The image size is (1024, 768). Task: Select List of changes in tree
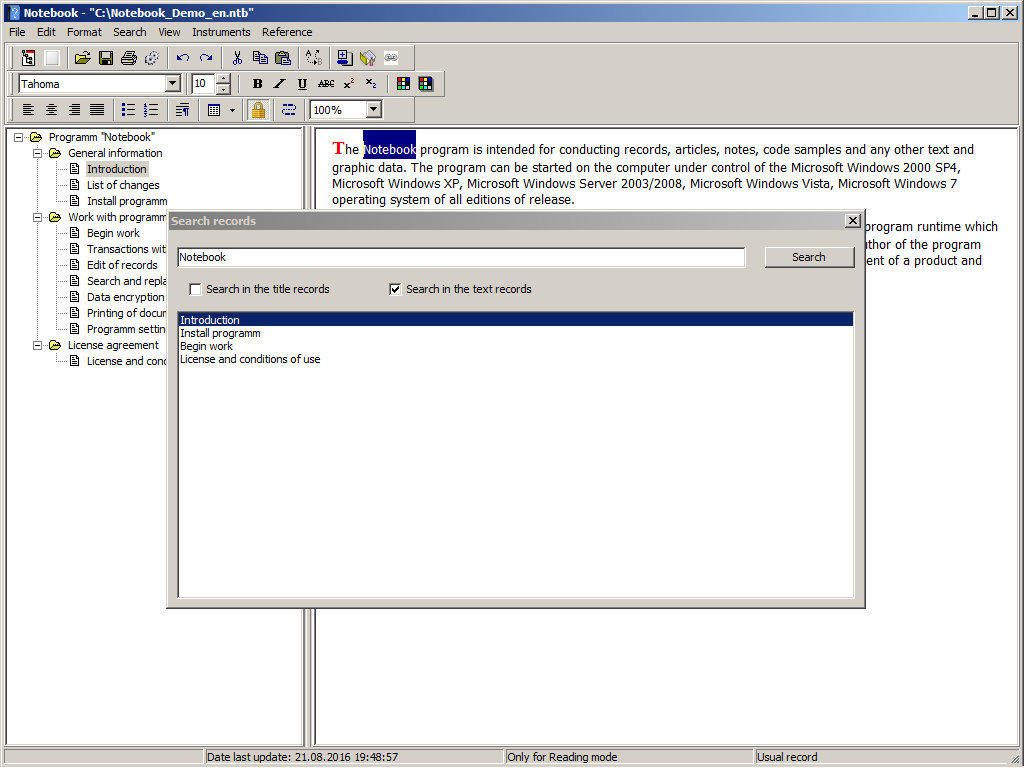123,185
